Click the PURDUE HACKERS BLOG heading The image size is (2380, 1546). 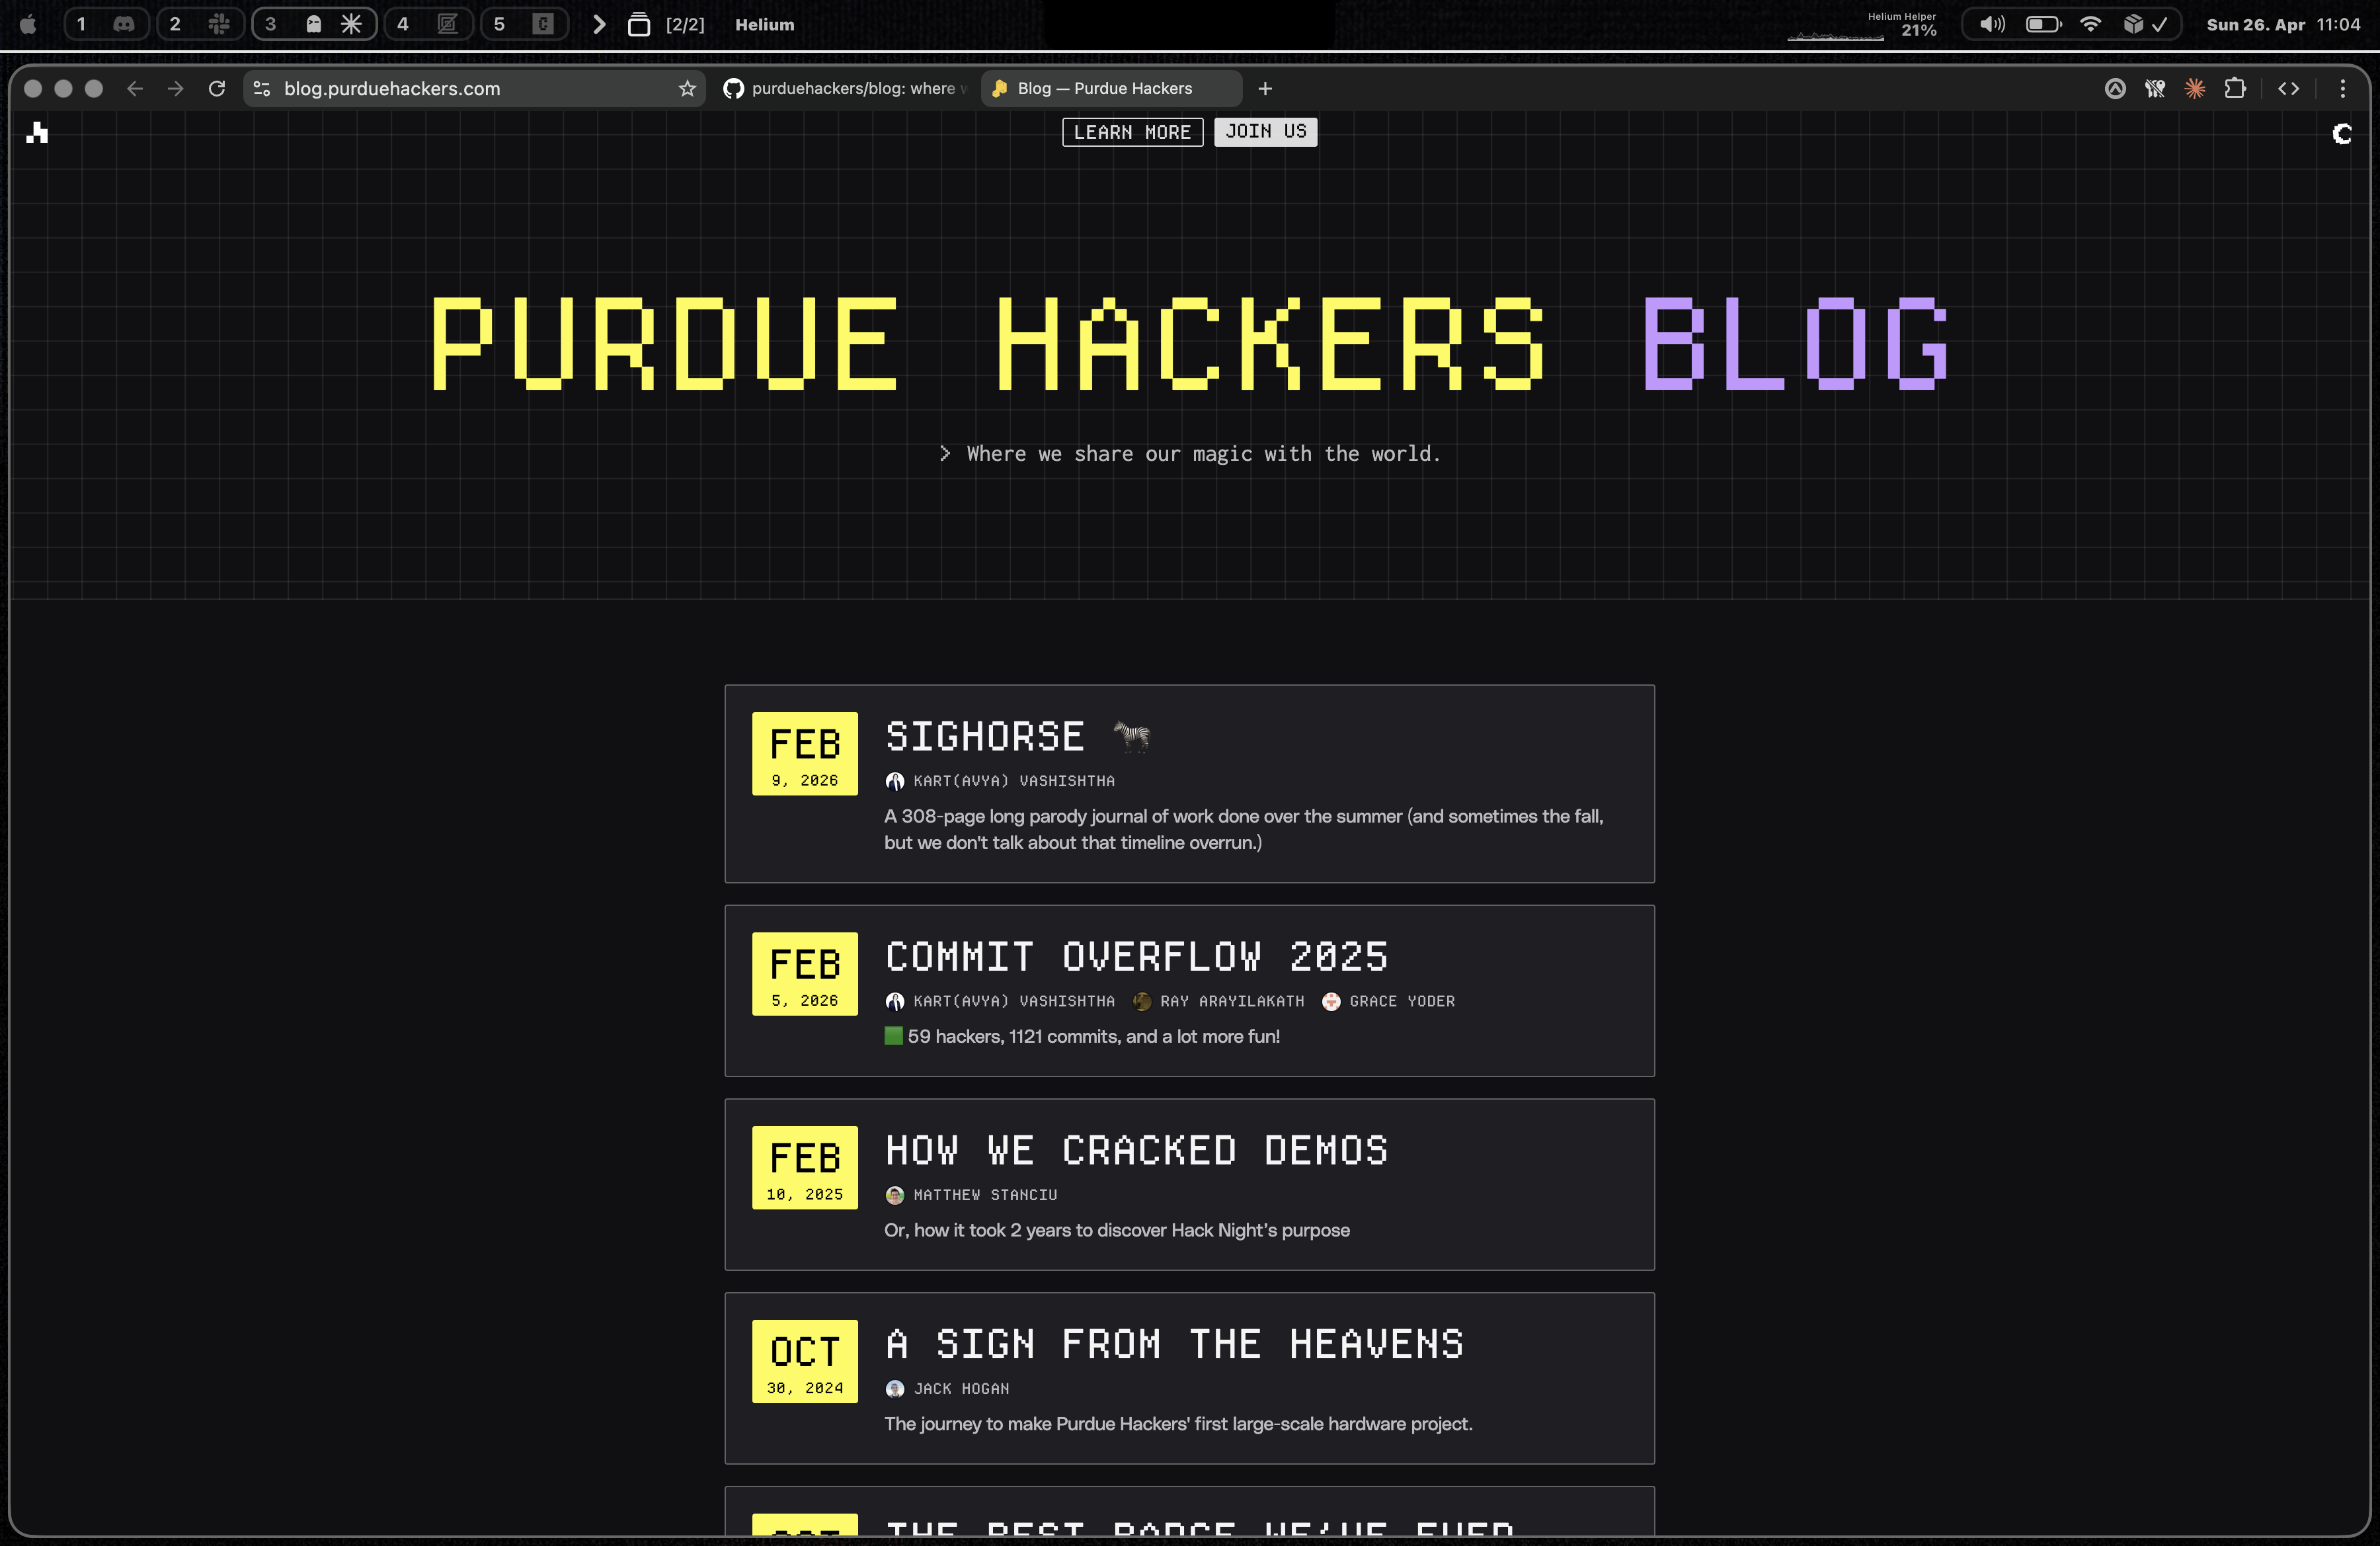(1190, 343)
